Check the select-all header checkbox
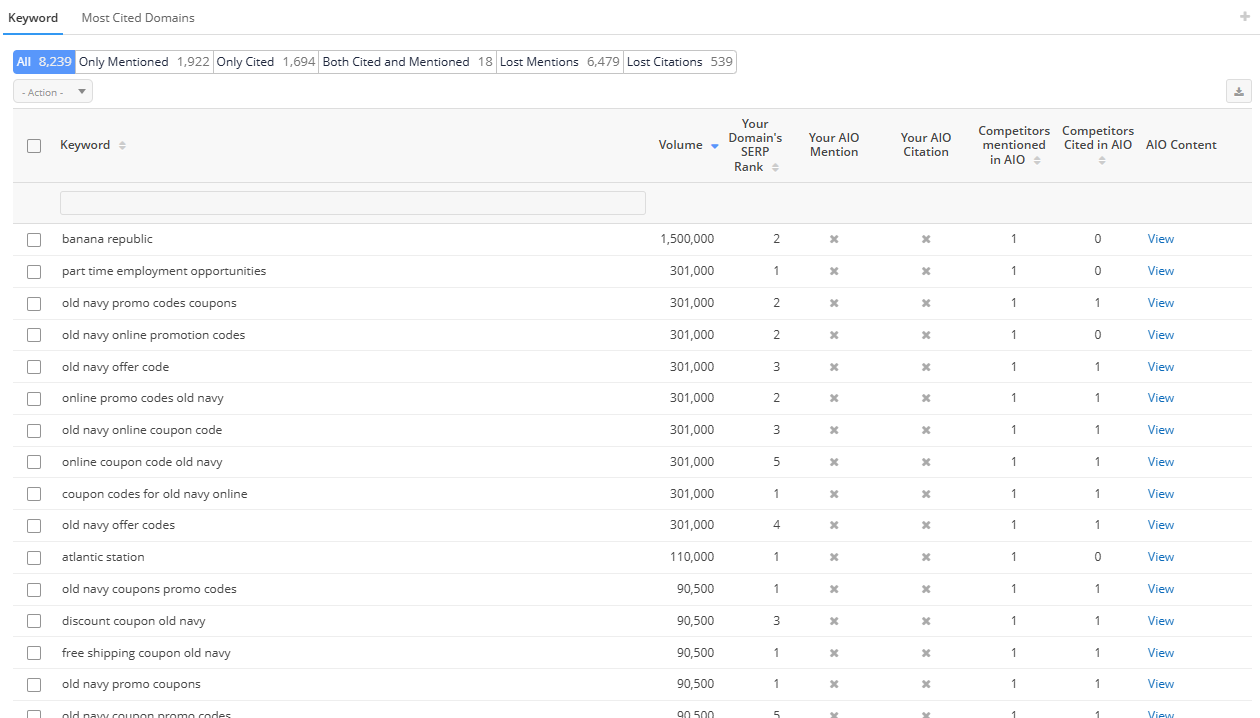Image resolution: width=1260 pixels, height=718 pixels. pyautogui.click(x=34, y=146)
